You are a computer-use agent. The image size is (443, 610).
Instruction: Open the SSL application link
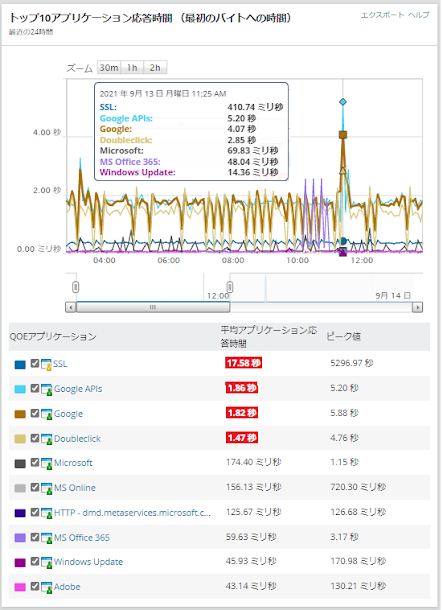(60, 364)
